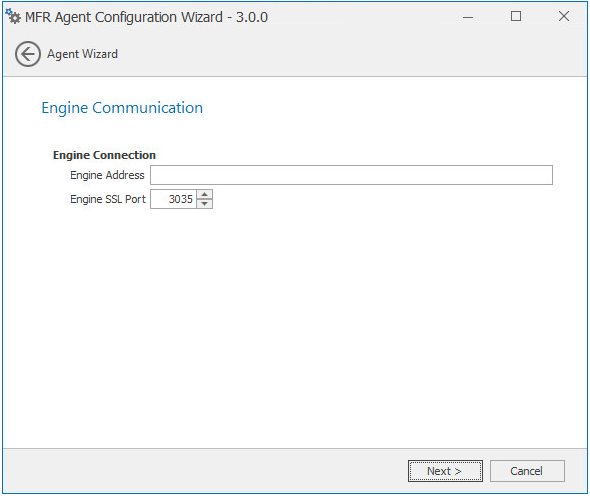Close the MFR Agent Configuration Wizard
The height and width of the screenshot is (496, 590).
click(x=564, y=16)
